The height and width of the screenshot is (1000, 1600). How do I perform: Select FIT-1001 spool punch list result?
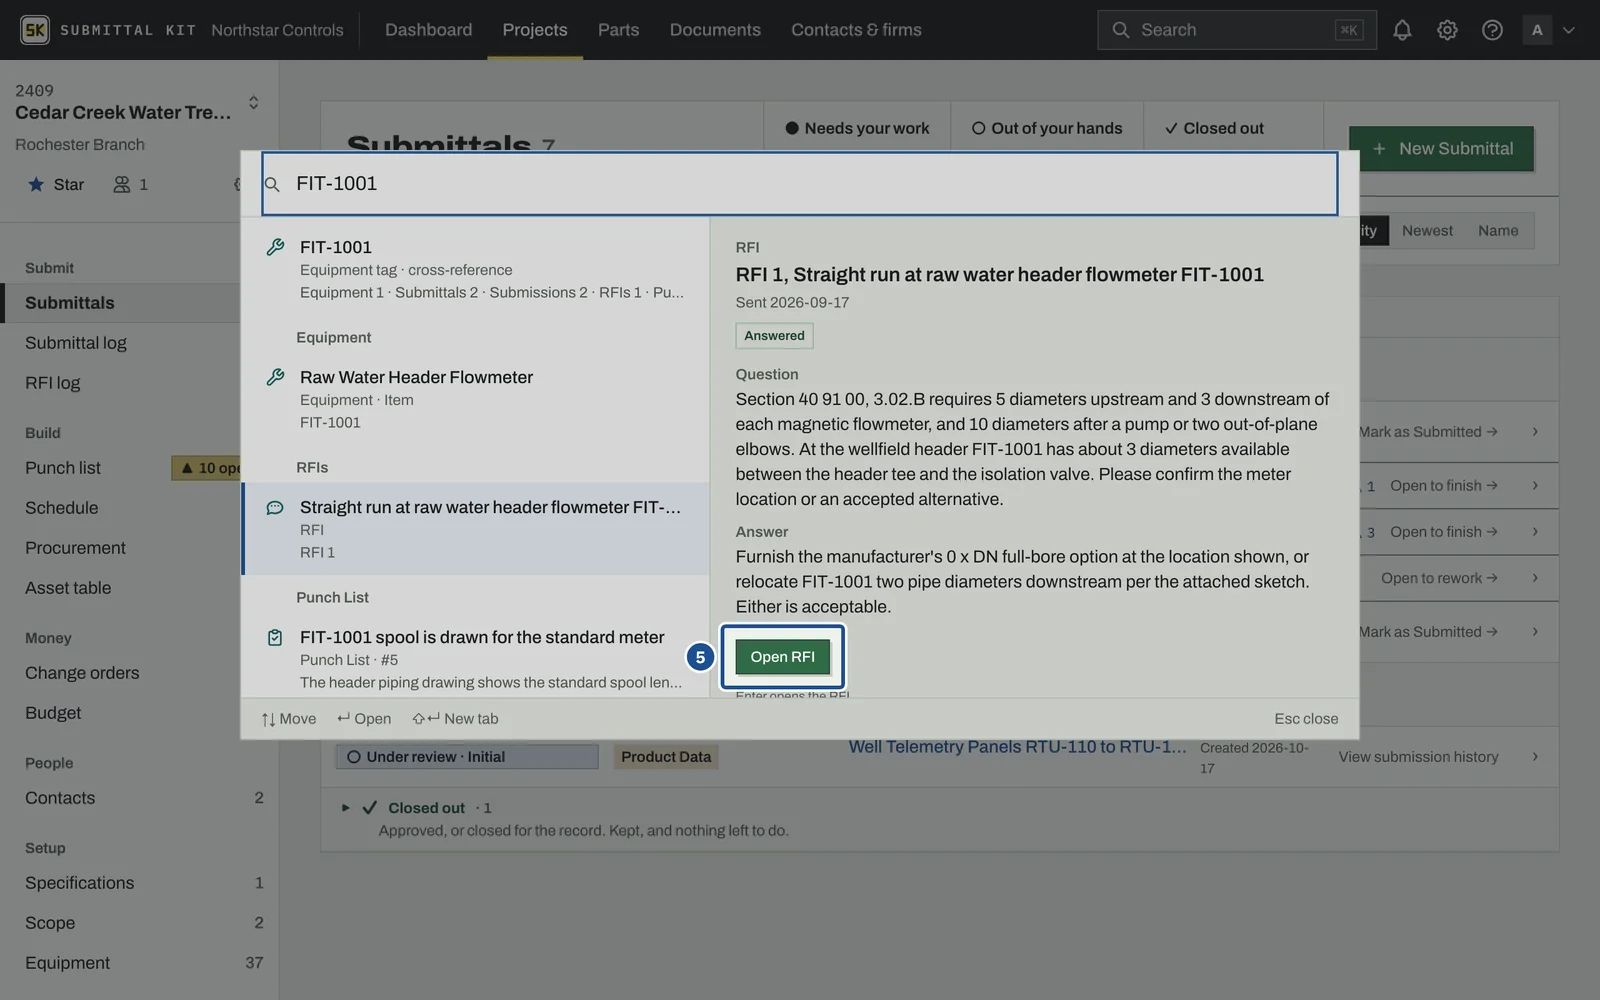476,659
